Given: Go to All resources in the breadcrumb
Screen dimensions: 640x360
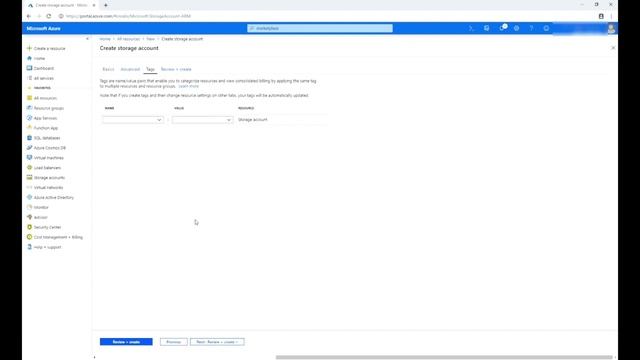Looking at the screenshot, I should 129,39.
